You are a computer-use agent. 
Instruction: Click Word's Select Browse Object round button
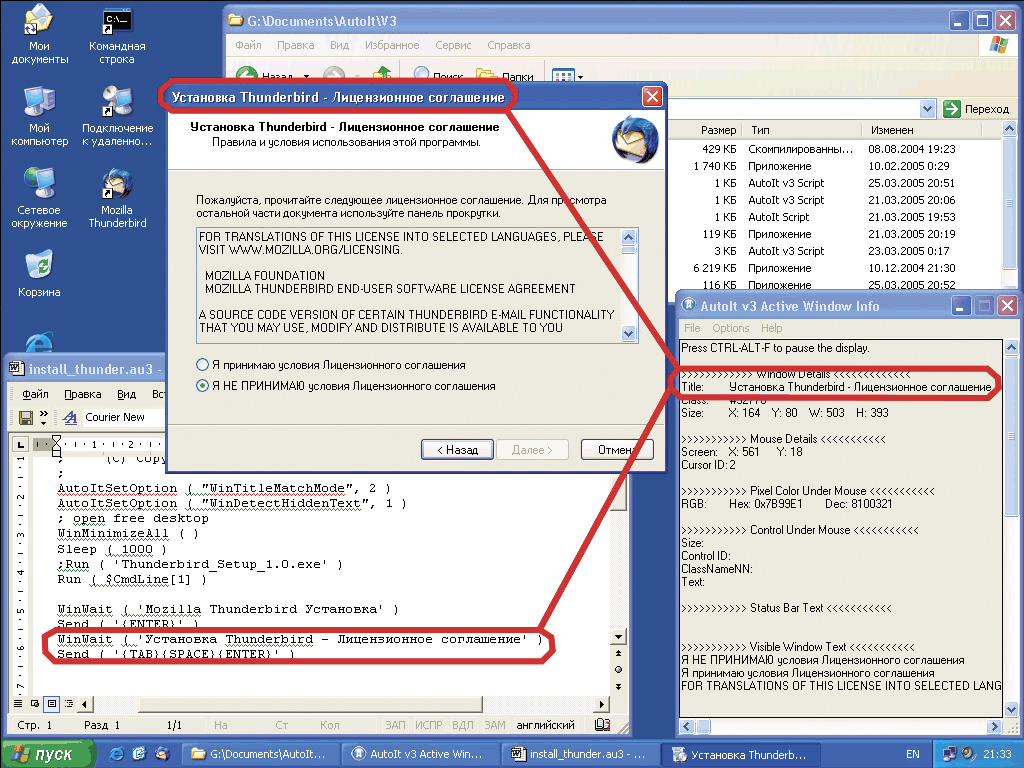pyautogui.click(x=618, y=669)
